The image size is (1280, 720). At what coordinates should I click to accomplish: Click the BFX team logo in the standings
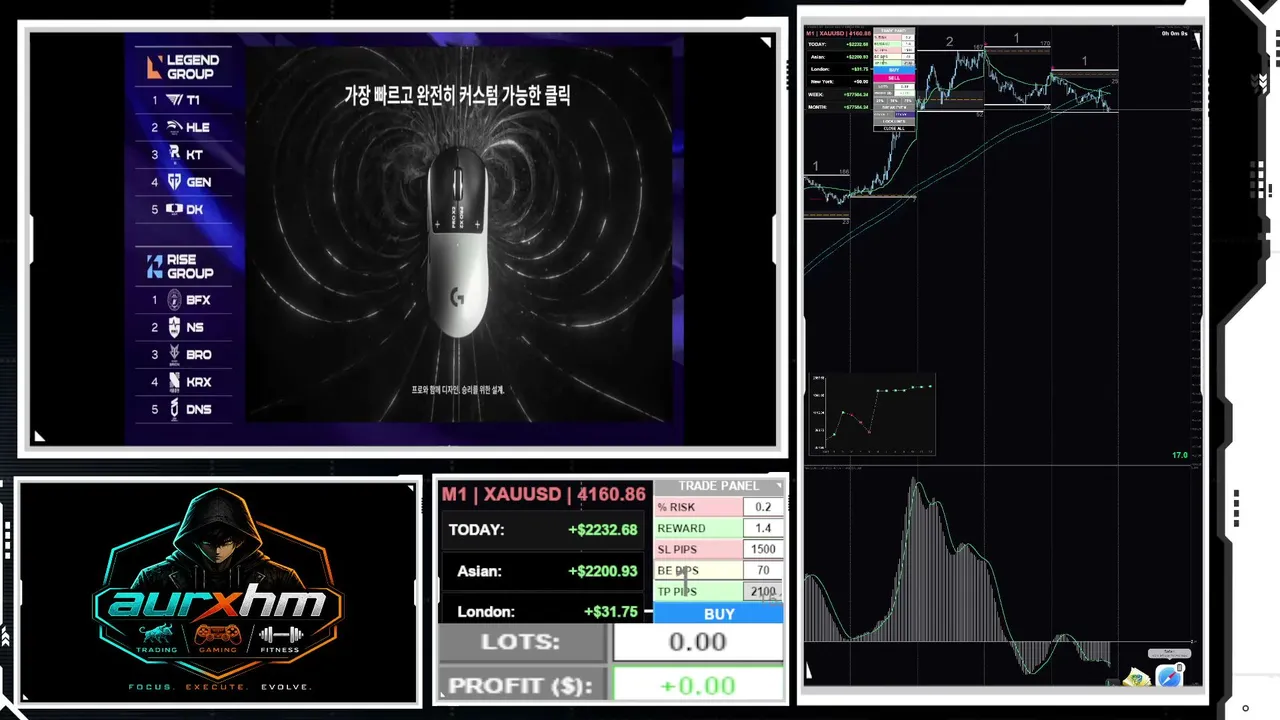tap(175, 299)
